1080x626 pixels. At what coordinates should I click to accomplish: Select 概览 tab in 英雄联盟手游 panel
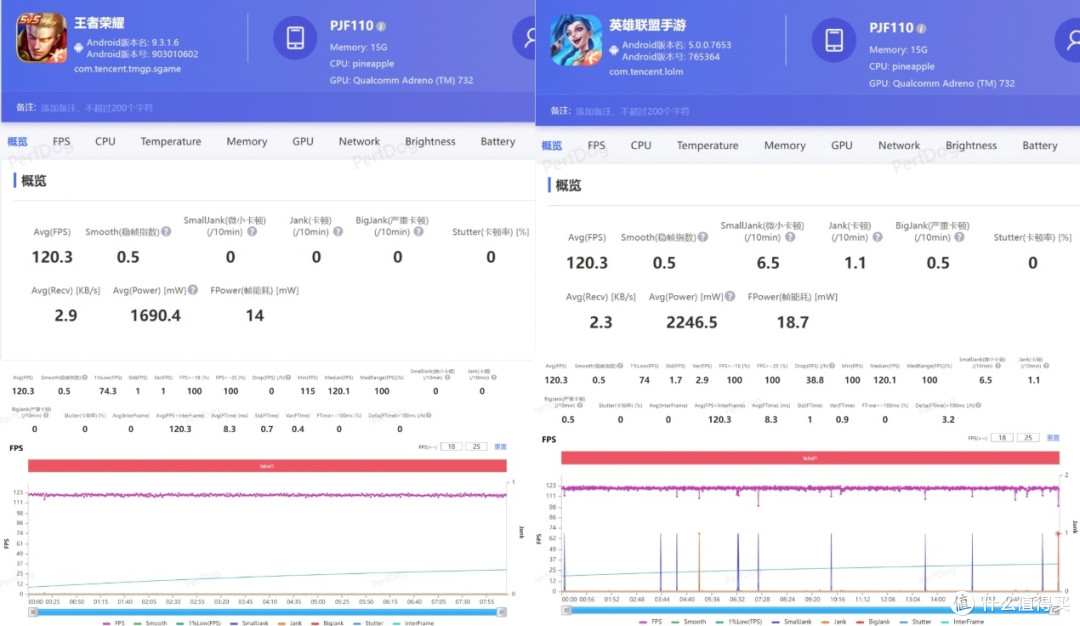point(552,145)
